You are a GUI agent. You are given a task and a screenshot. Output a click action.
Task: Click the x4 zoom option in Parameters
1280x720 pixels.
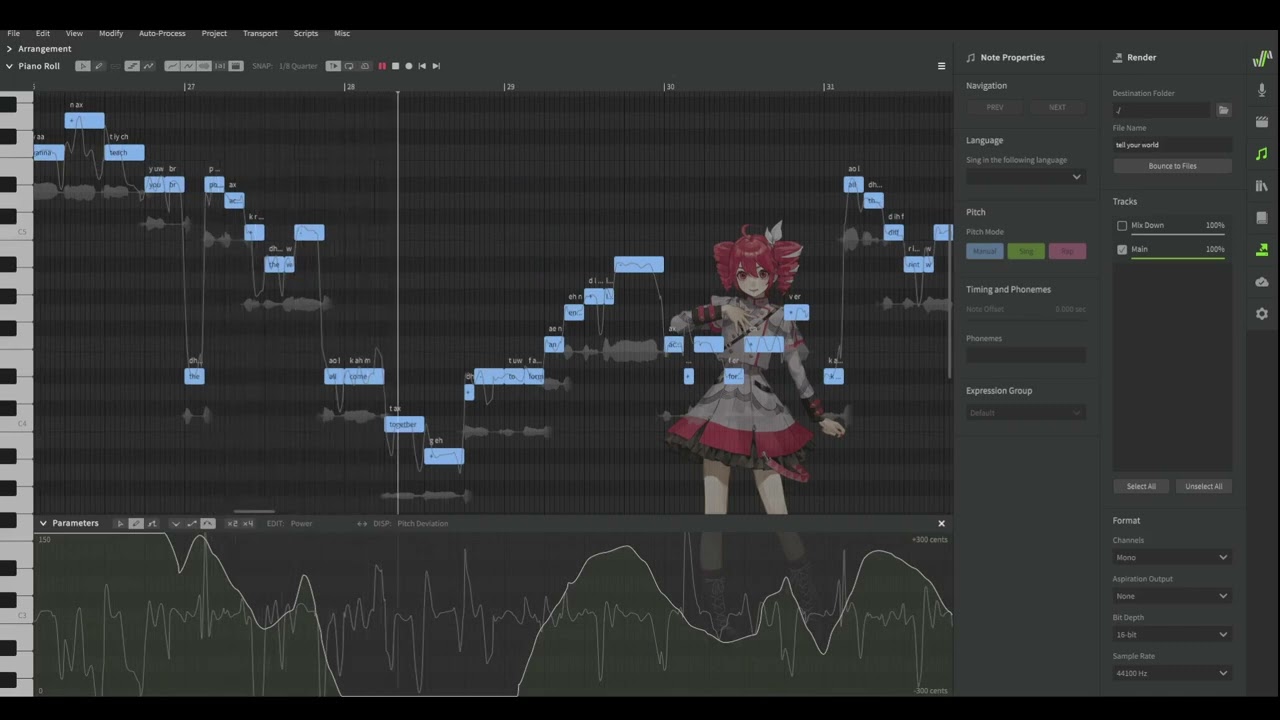pyautogui.click(x=248, y=523)
